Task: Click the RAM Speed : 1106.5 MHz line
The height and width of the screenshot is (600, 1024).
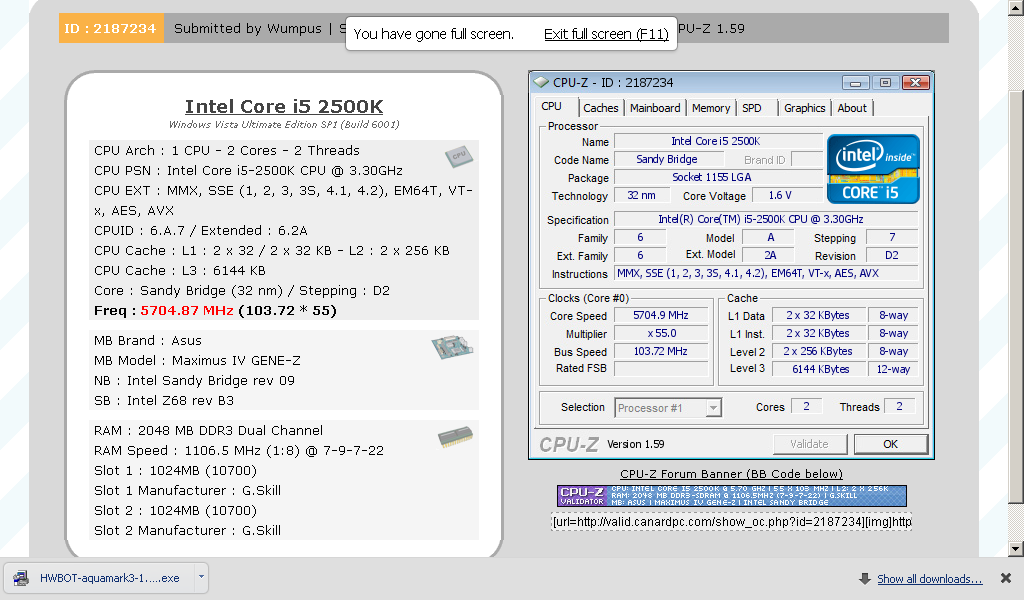Action: (x=239, y=450)
